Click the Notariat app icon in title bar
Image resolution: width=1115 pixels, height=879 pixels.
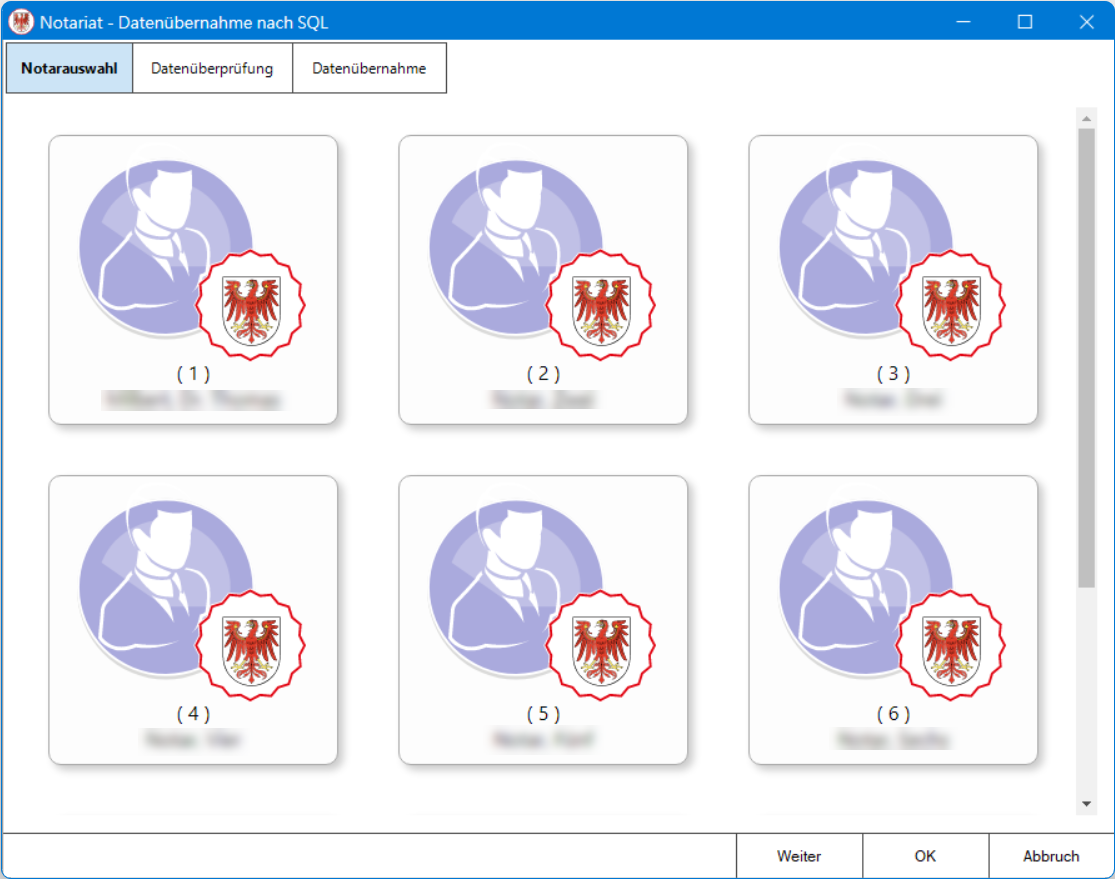pos(21,21)
